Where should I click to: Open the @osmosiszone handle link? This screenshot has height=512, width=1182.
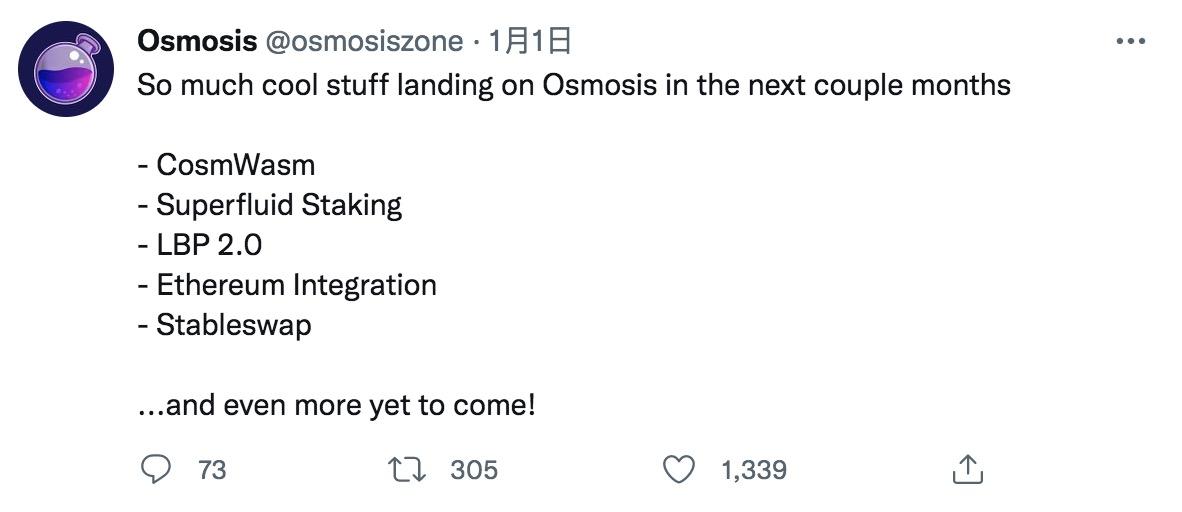(x=364, y=41)
